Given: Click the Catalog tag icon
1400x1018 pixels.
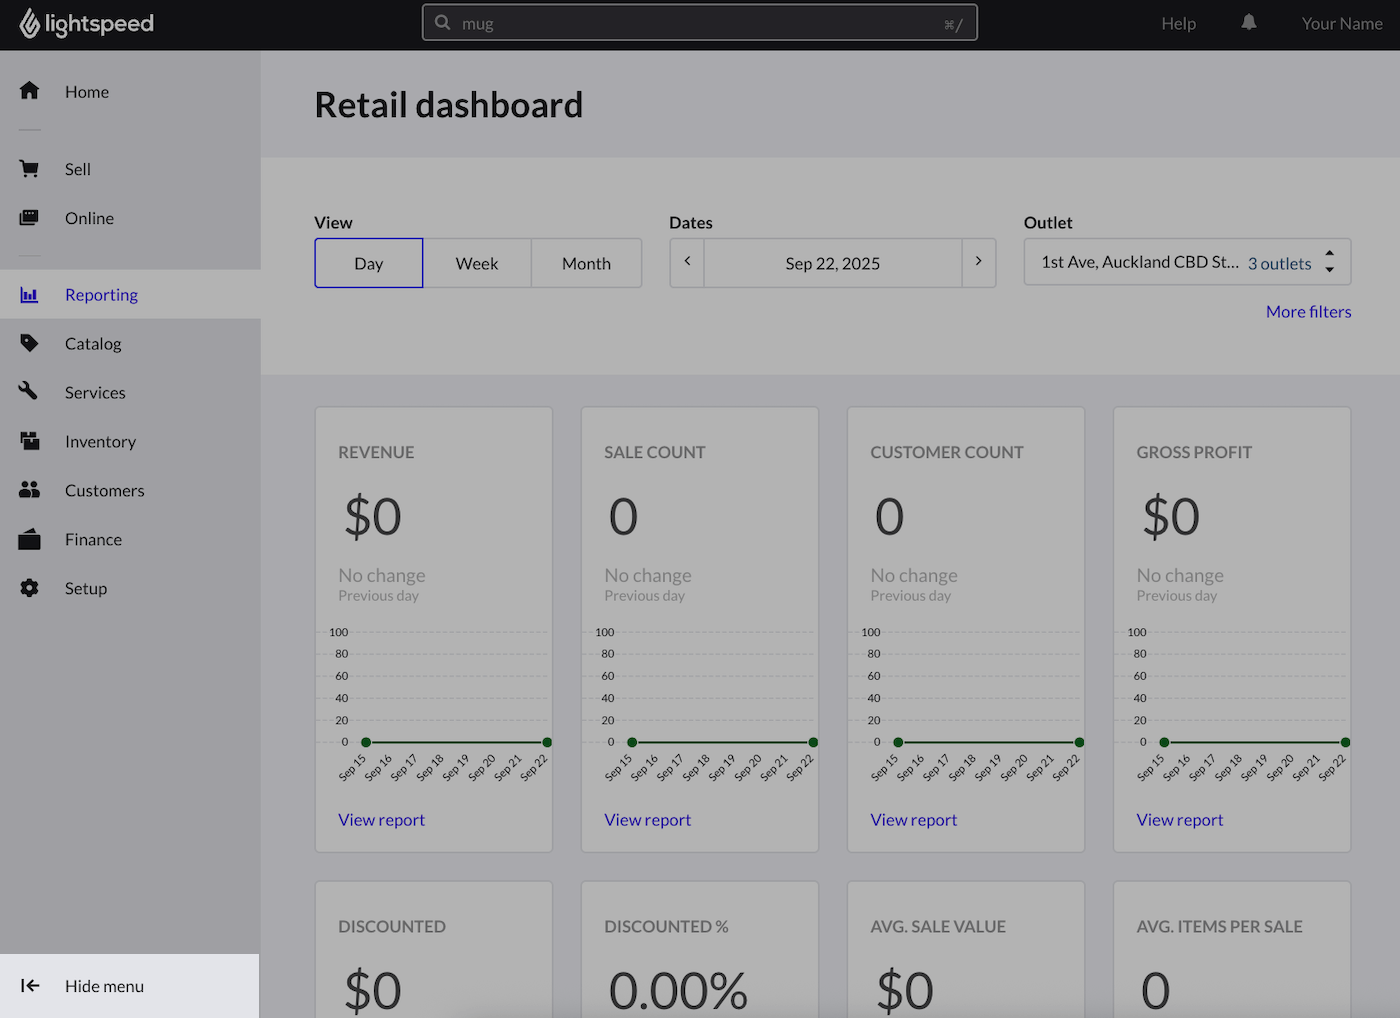Looking at the screenshot, I should (30, 343).
